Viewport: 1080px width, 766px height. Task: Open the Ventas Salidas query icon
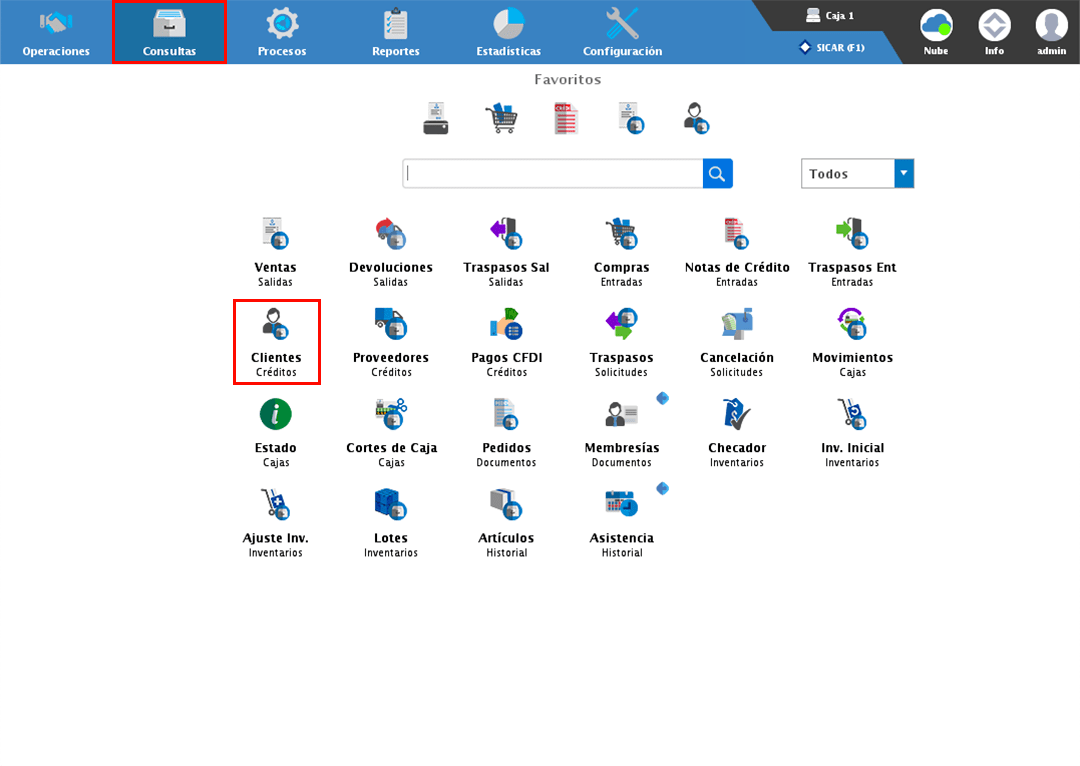tap(275, 234)
